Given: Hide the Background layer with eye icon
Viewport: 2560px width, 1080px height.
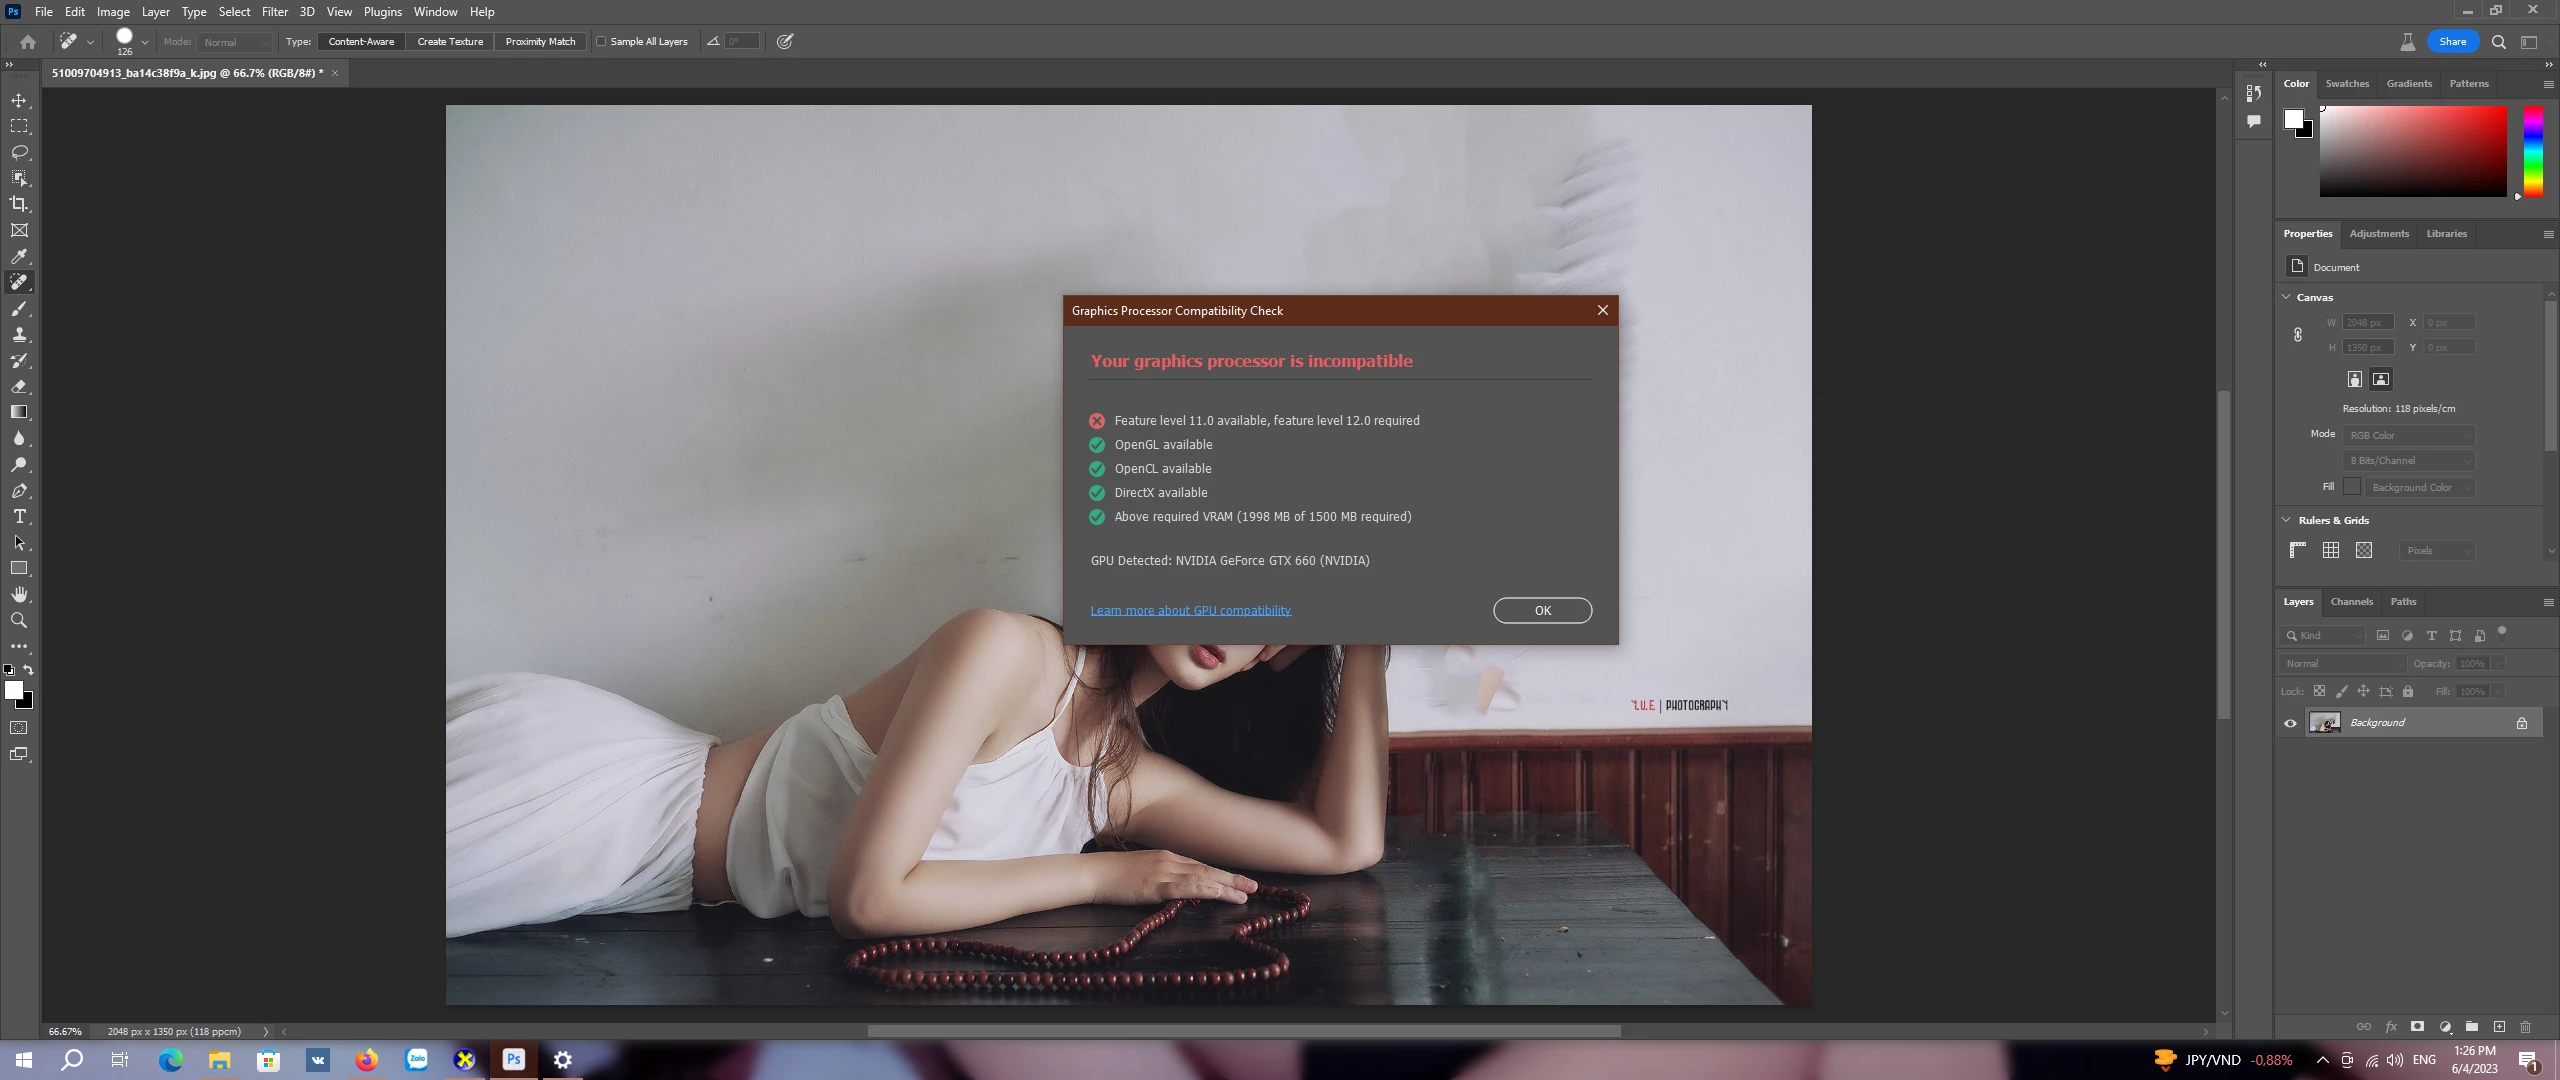Looking at the screenshot, I should (x=2290, y=723).
